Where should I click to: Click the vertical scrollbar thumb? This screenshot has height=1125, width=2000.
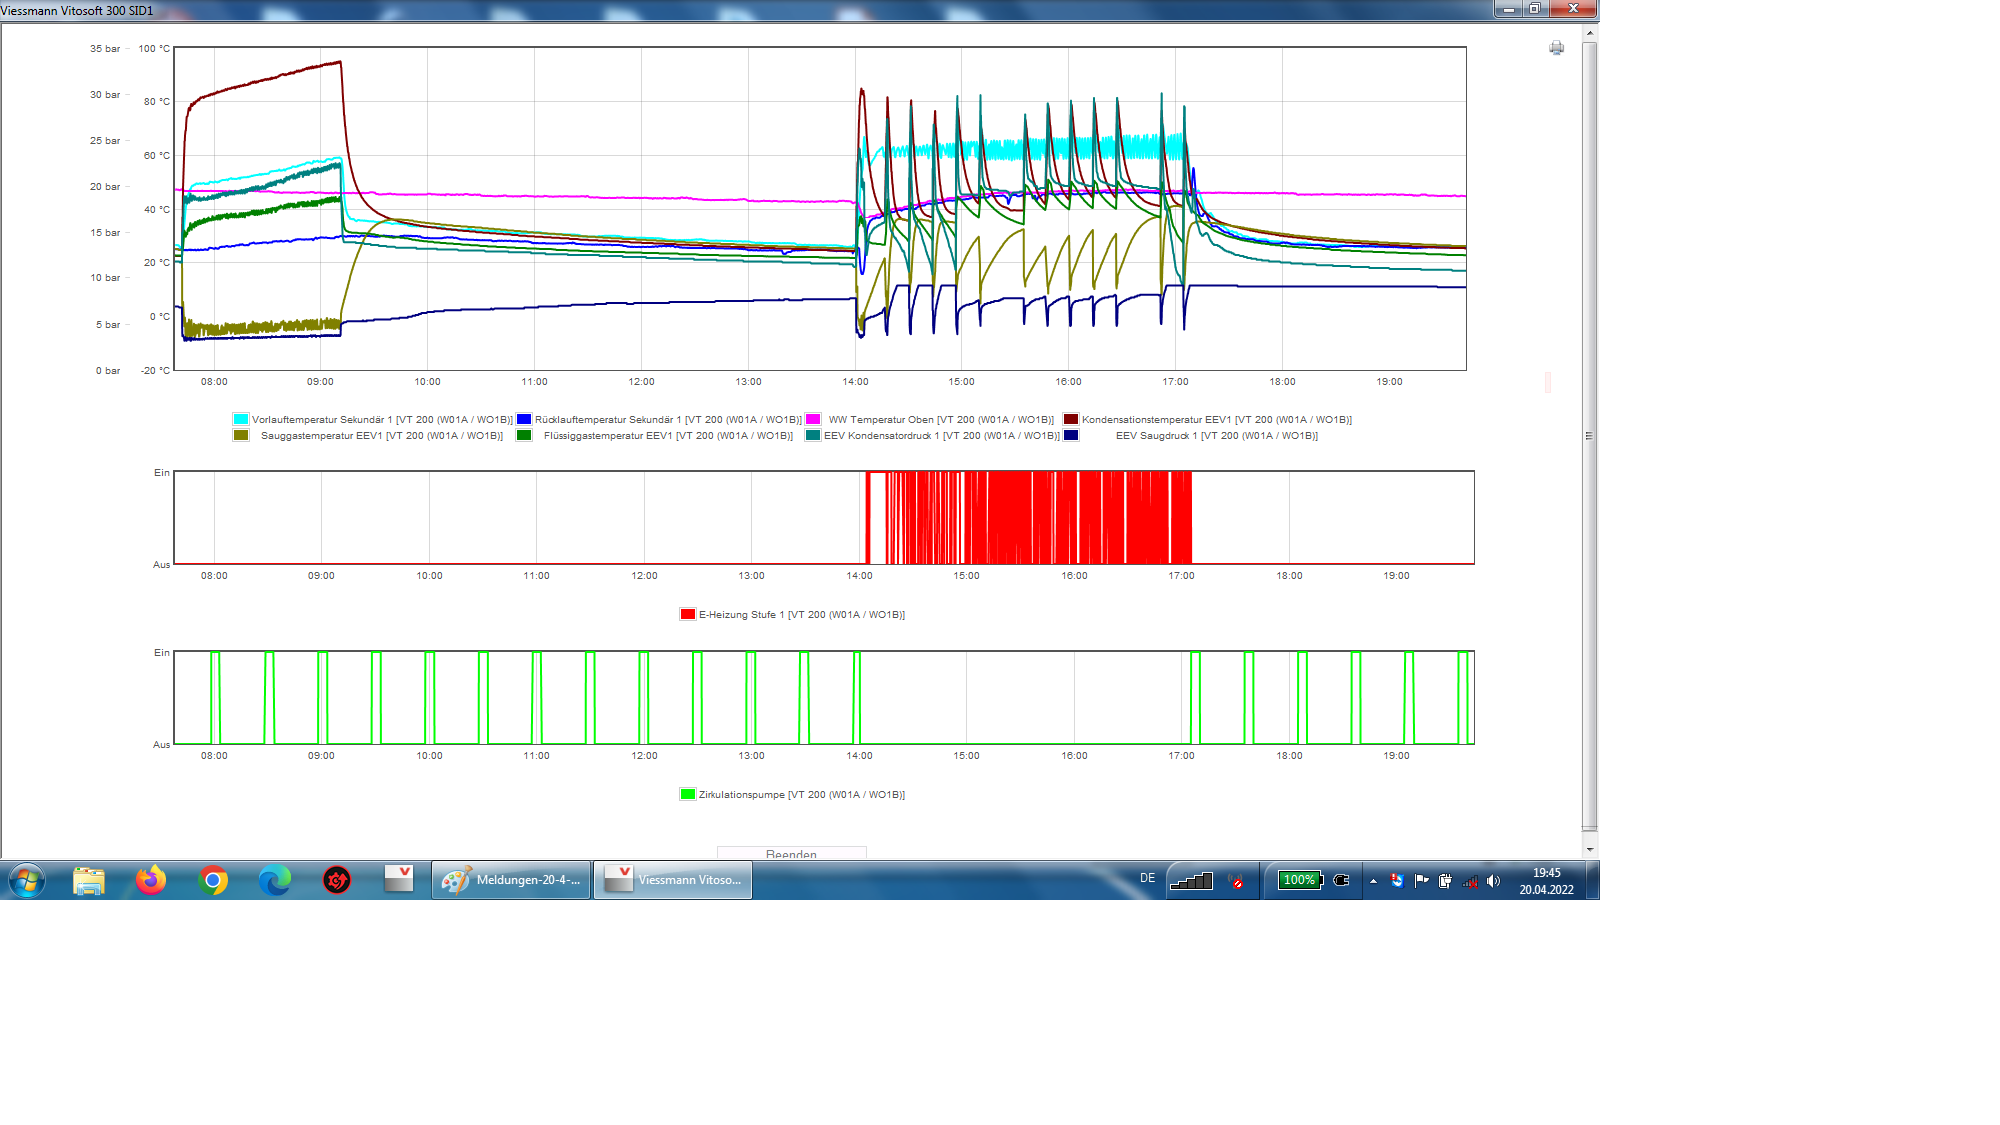1589,435
